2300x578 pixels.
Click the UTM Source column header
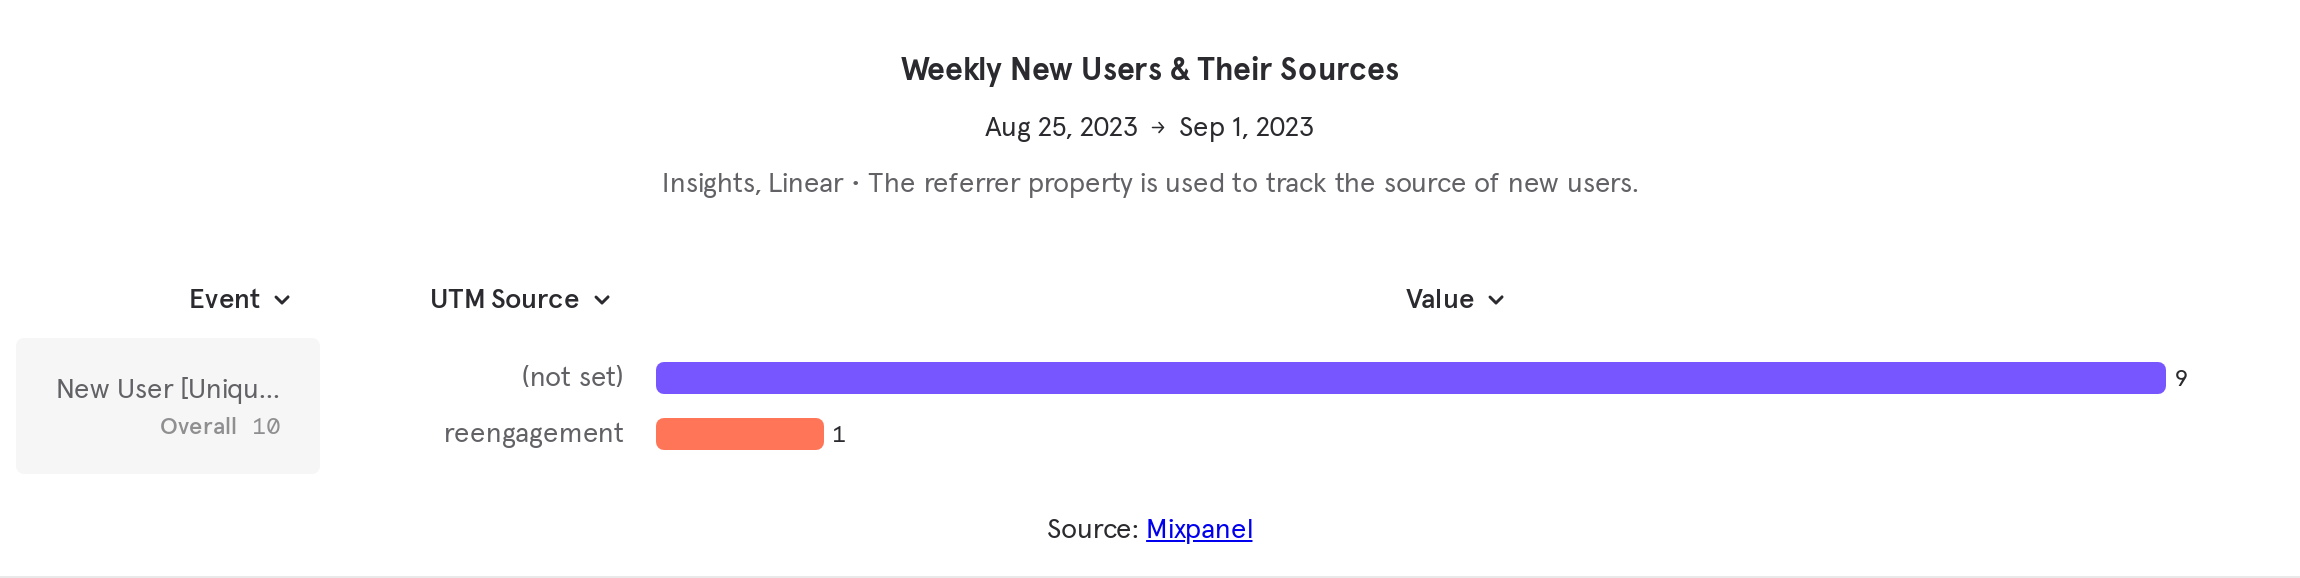pyautogui.click(x=504, y=299)
